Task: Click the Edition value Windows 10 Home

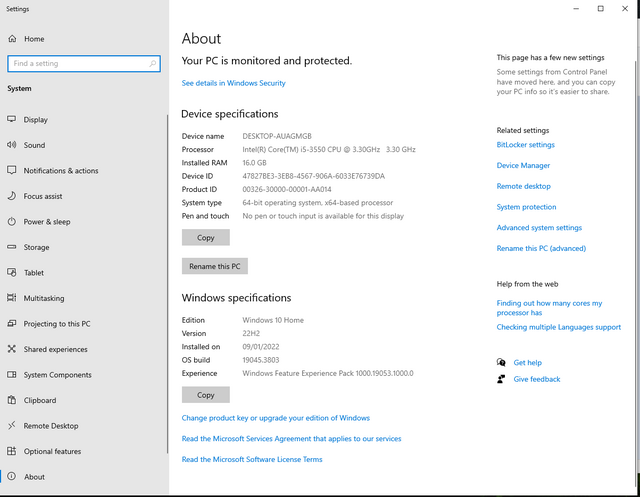Action: [x=273, y=320]
